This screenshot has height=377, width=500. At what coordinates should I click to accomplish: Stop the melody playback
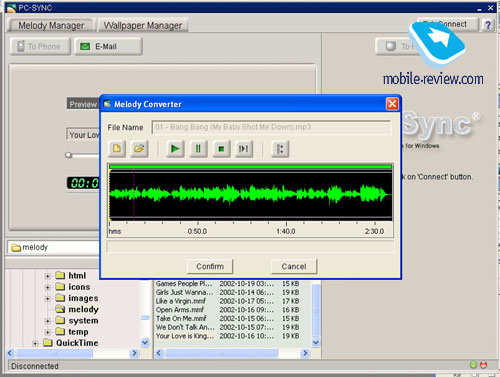point(221,149)
